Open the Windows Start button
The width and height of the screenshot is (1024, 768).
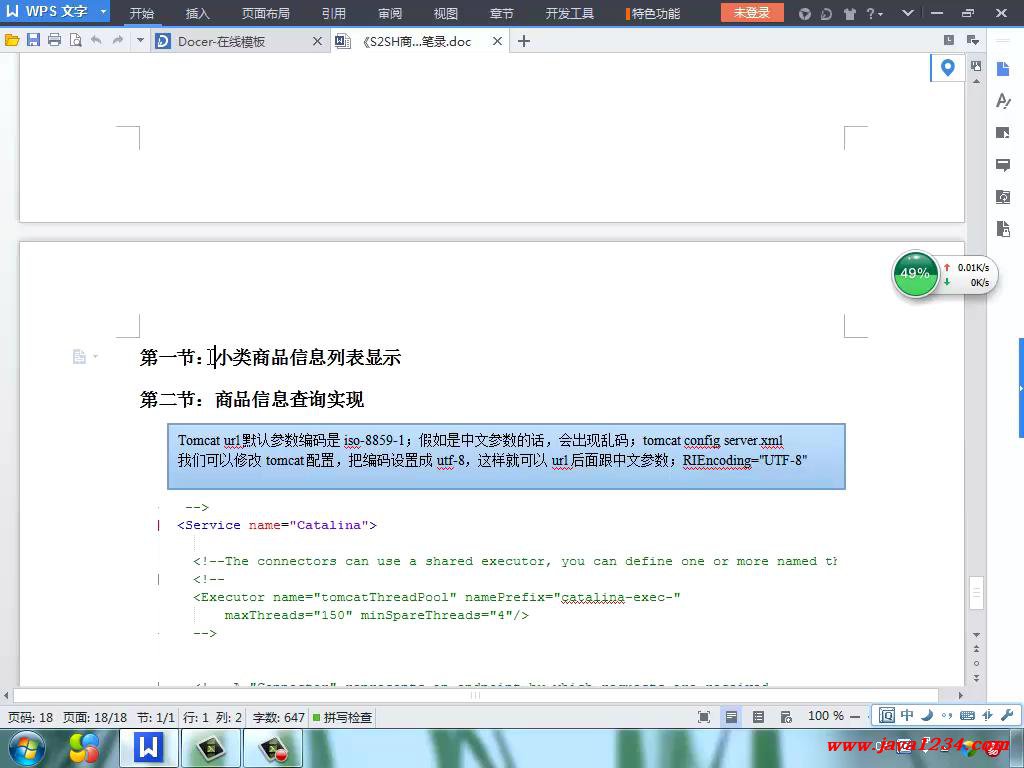pos(25,748)
